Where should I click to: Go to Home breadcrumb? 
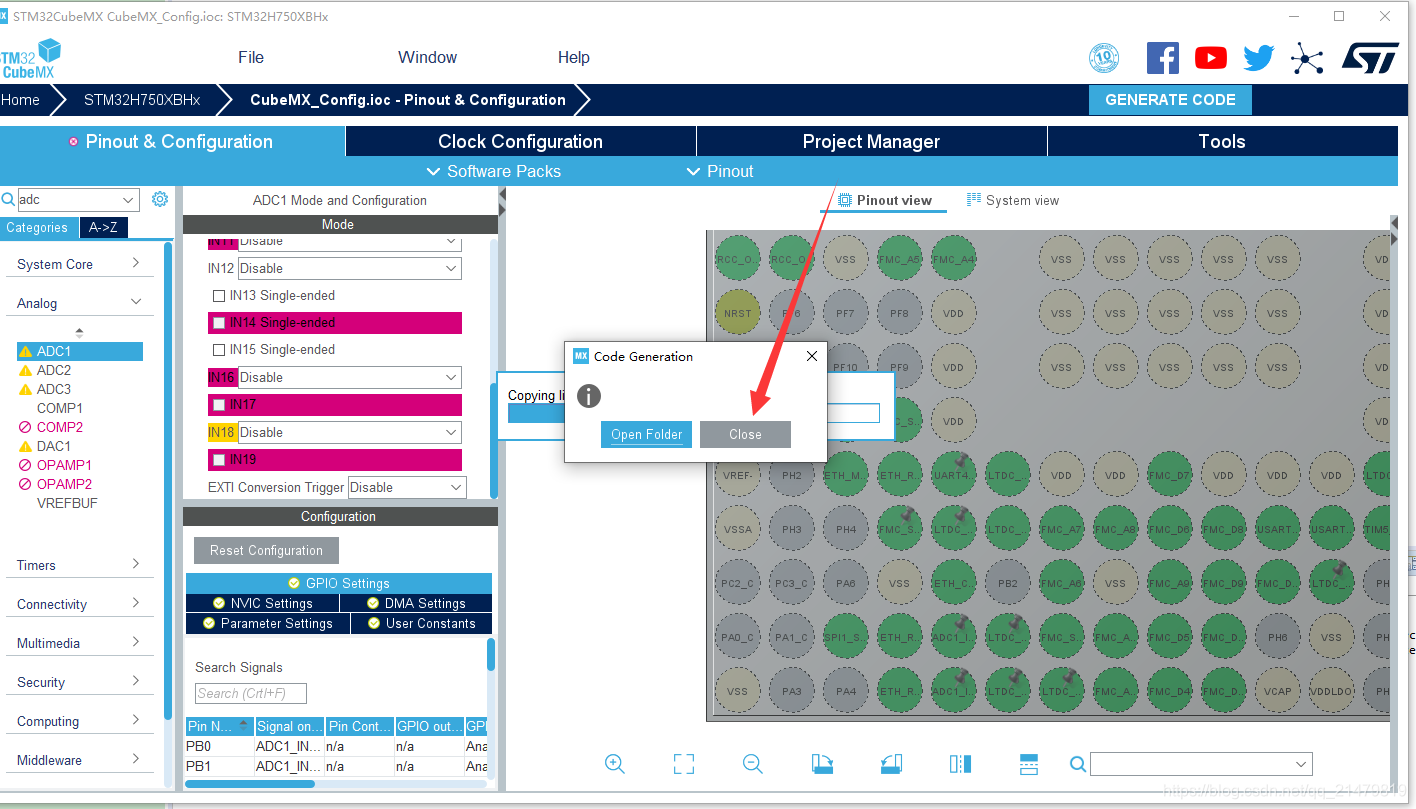click(20, 100)
